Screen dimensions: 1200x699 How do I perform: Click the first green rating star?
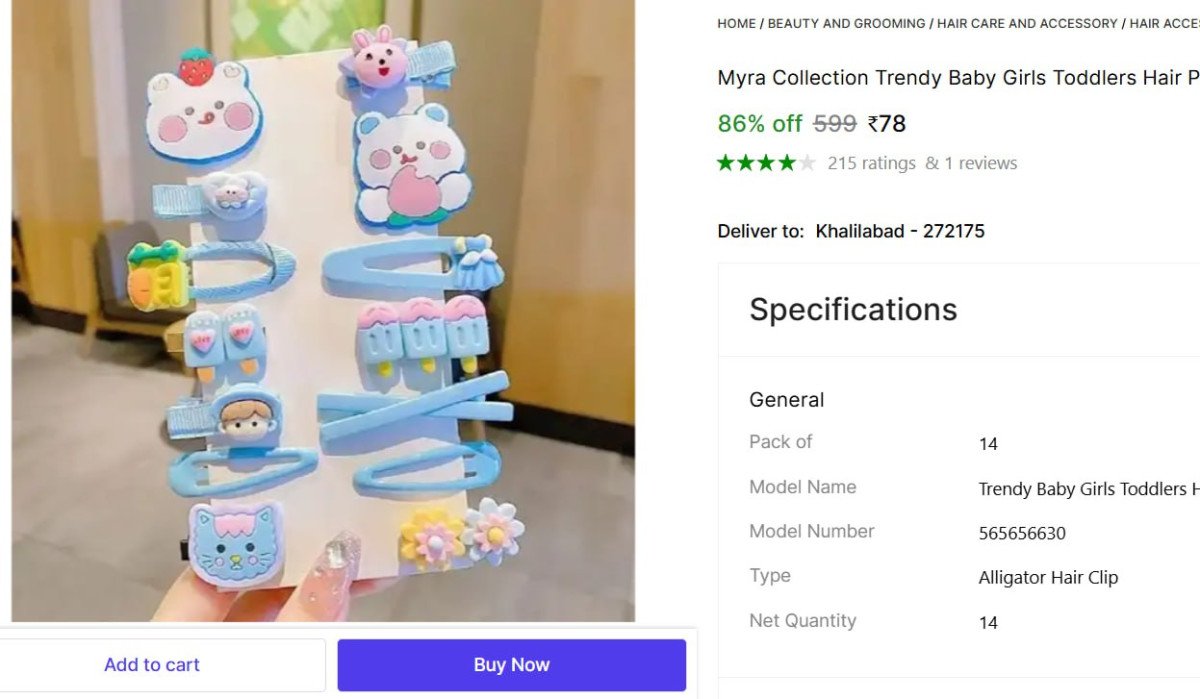(x=726, y=163)
